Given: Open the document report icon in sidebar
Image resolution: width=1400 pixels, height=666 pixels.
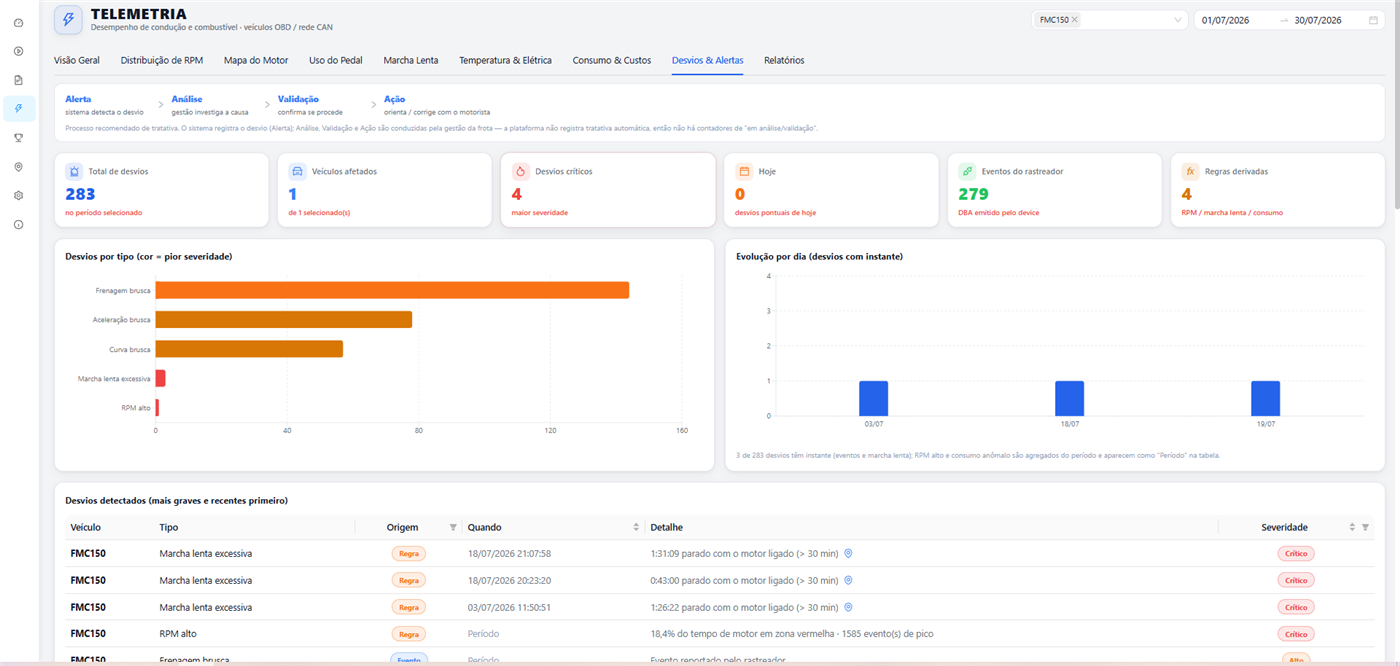Looking at the screenshot, I should pos(18,80).
